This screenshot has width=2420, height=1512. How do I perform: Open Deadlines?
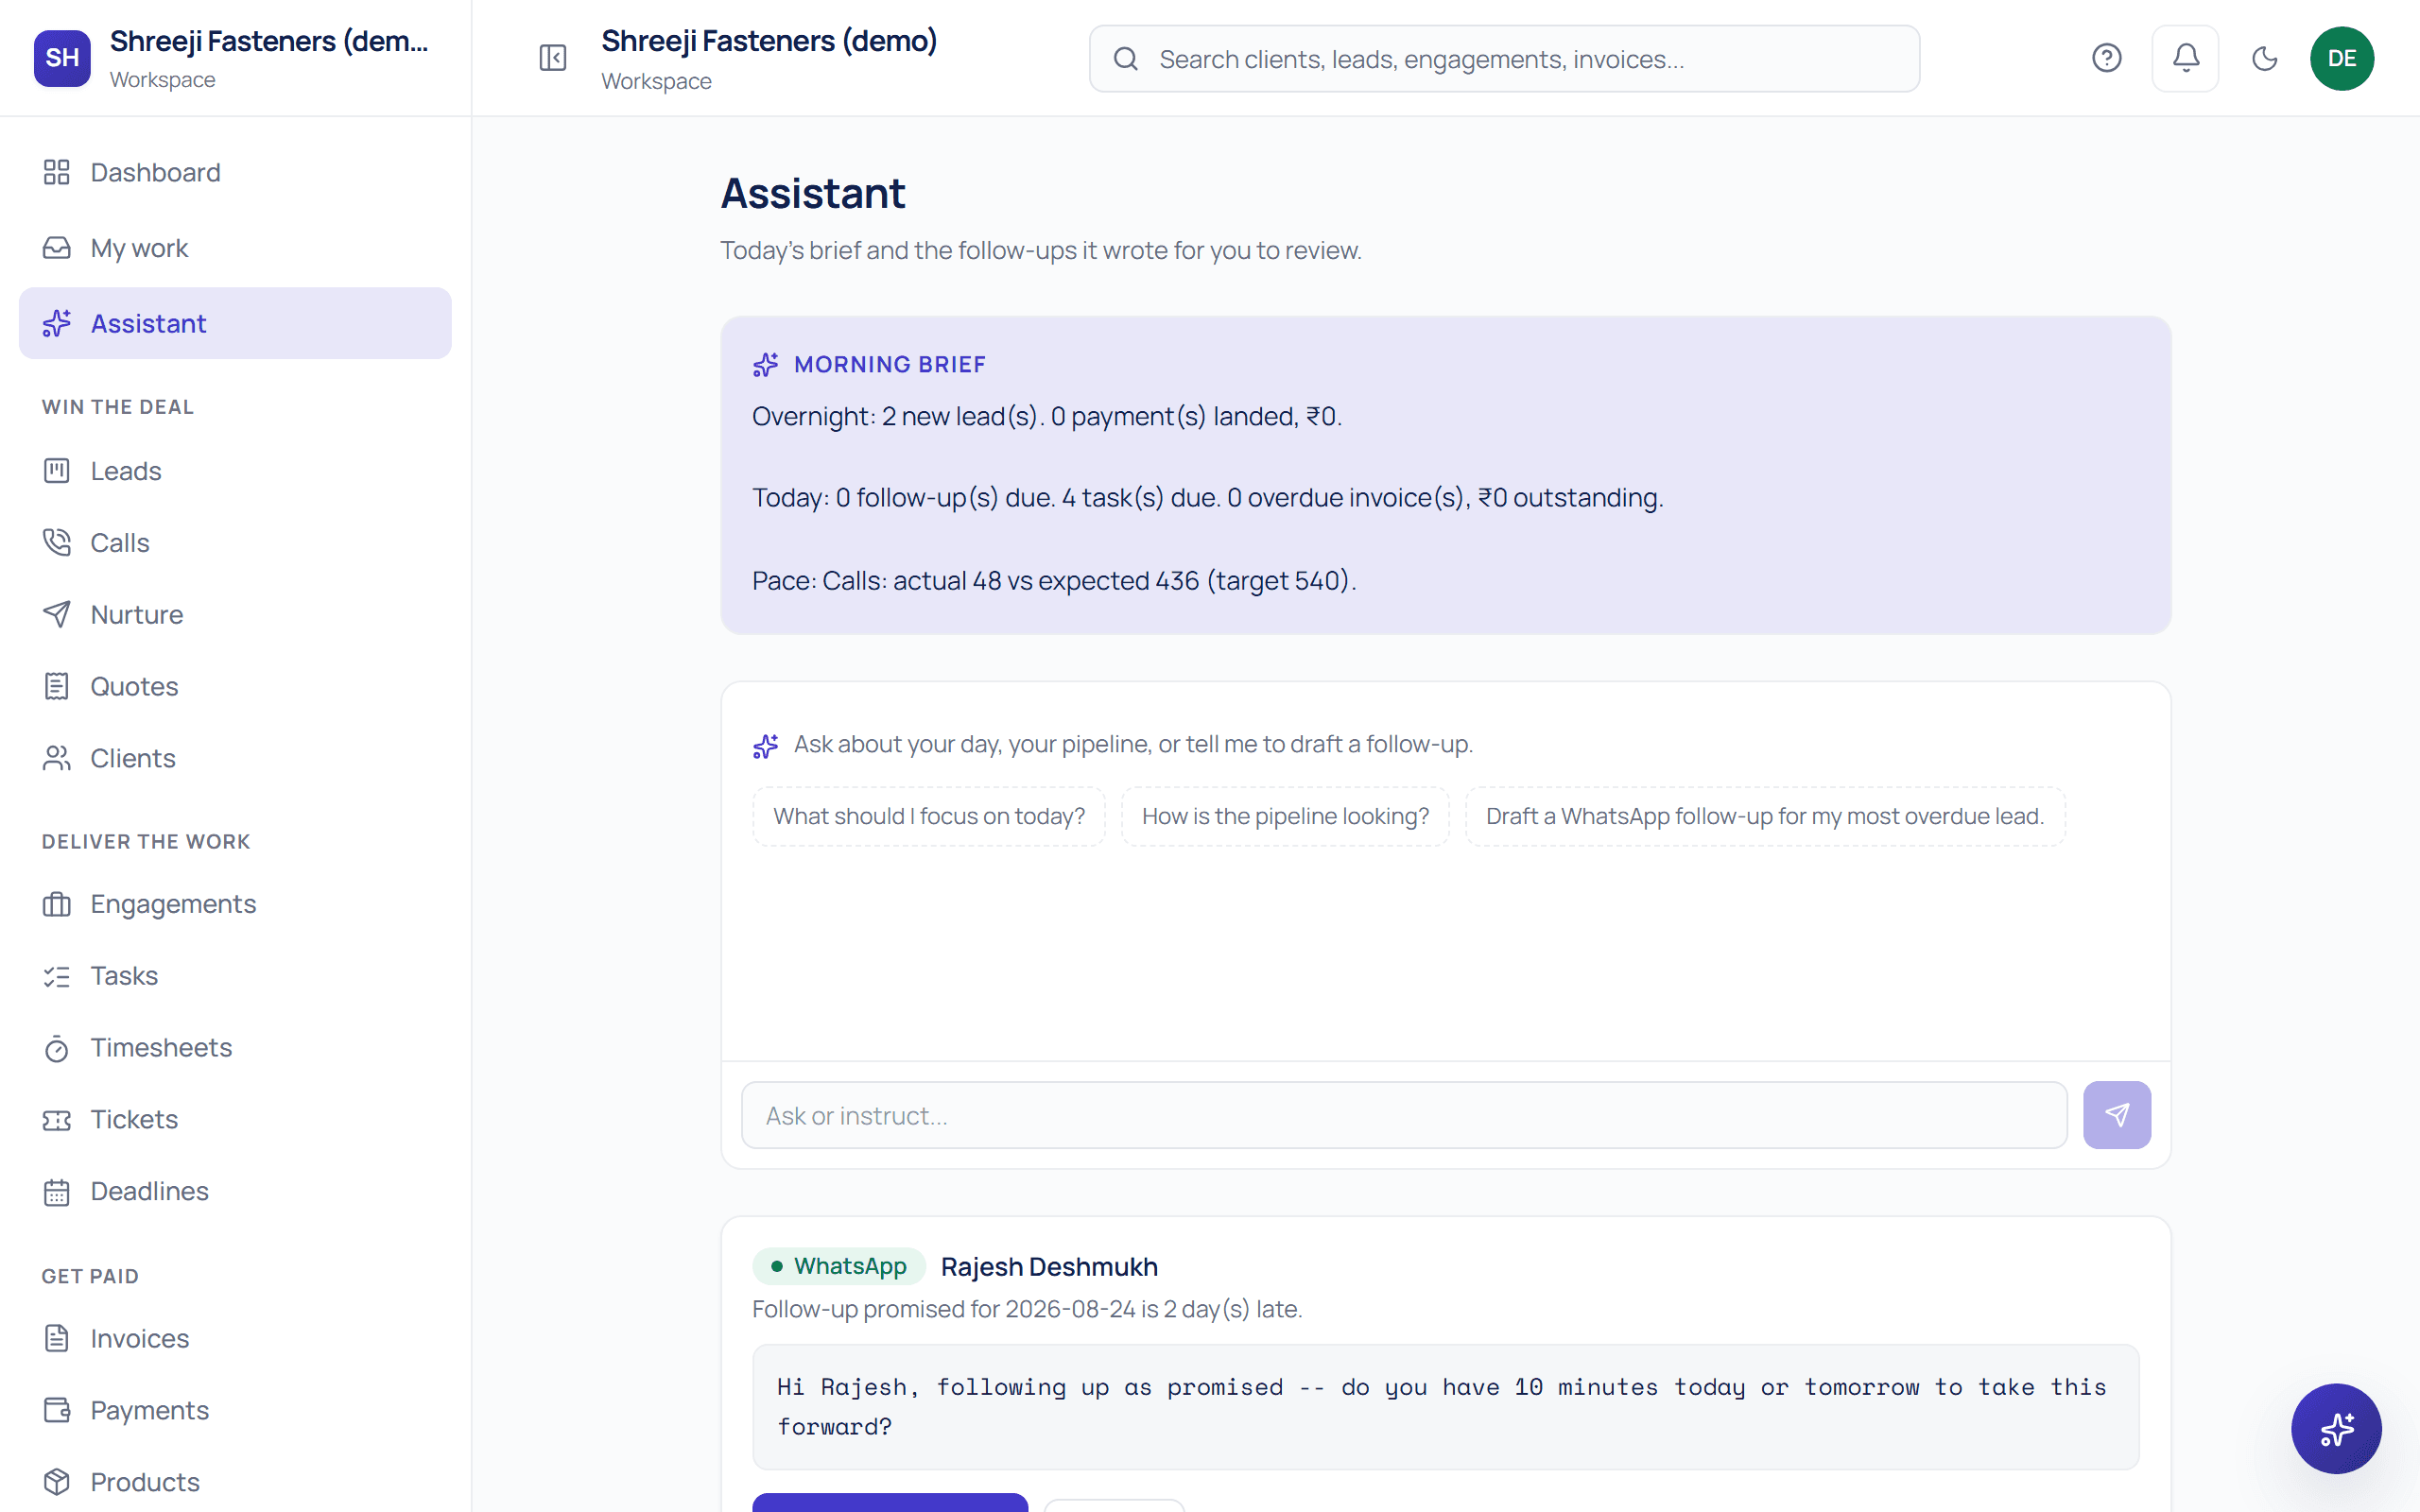point(235,1192)
